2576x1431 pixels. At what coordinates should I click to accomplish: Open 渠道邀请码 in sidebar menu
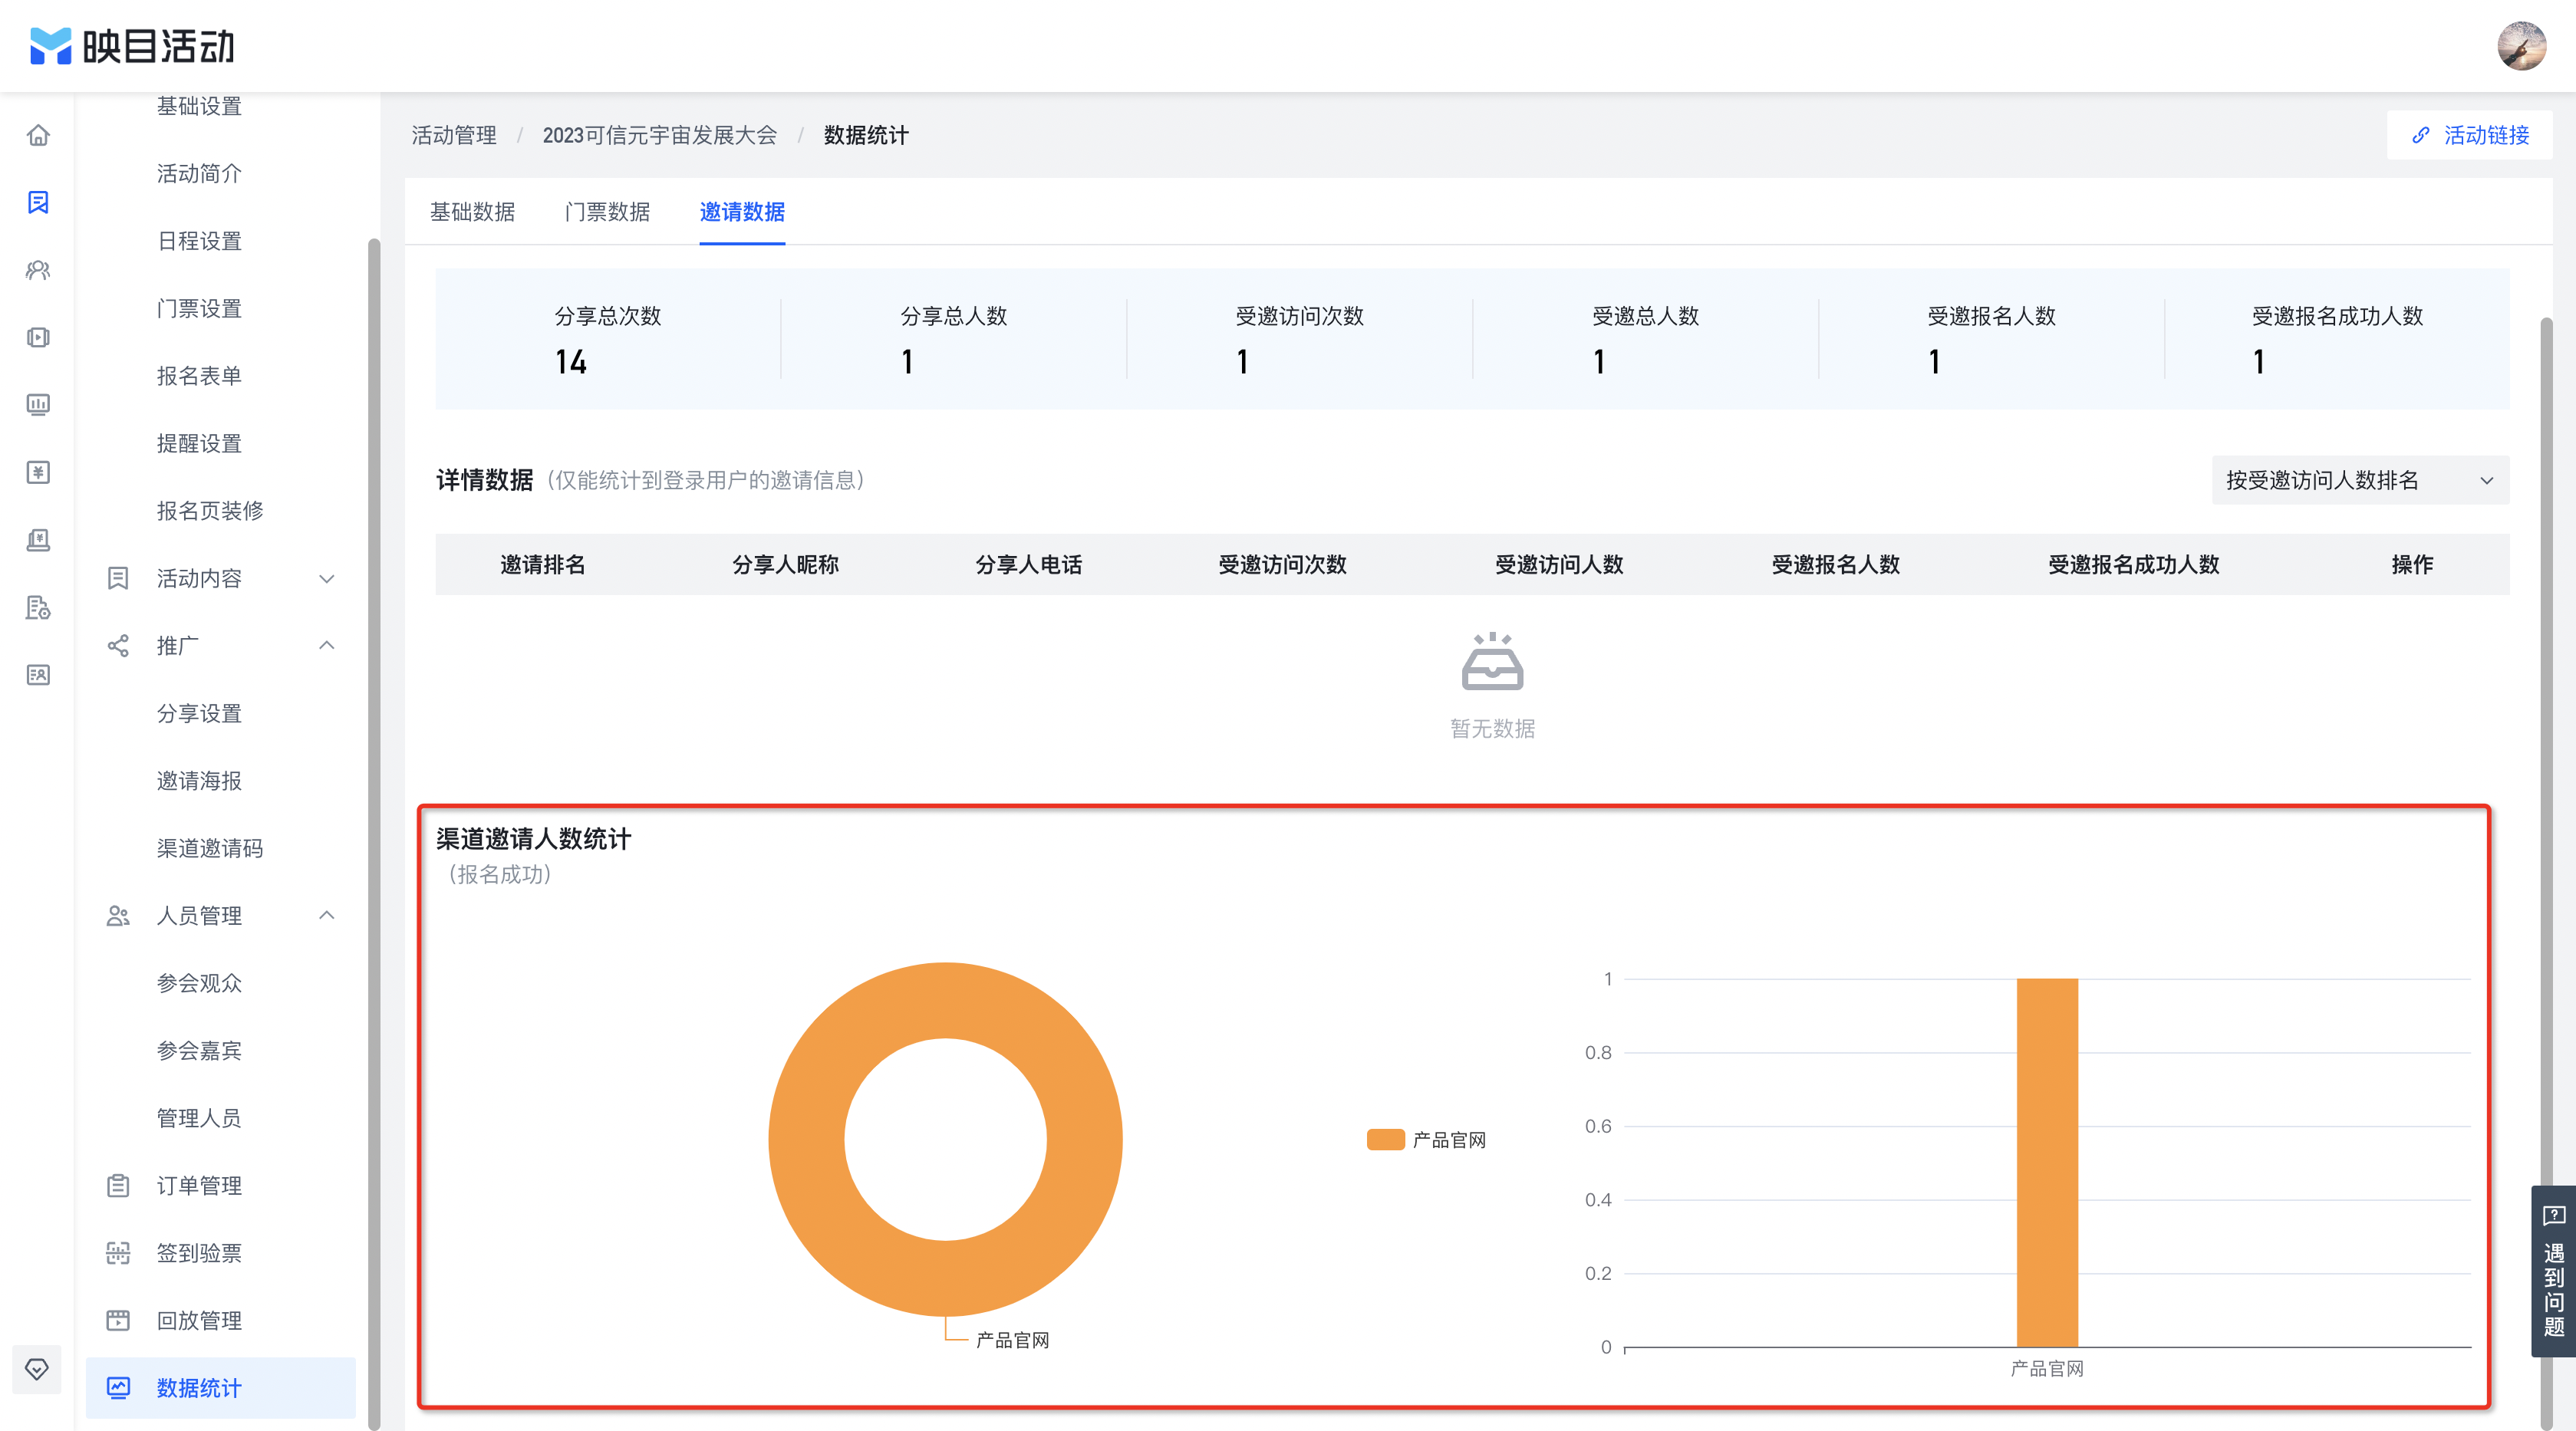[209, 848]
